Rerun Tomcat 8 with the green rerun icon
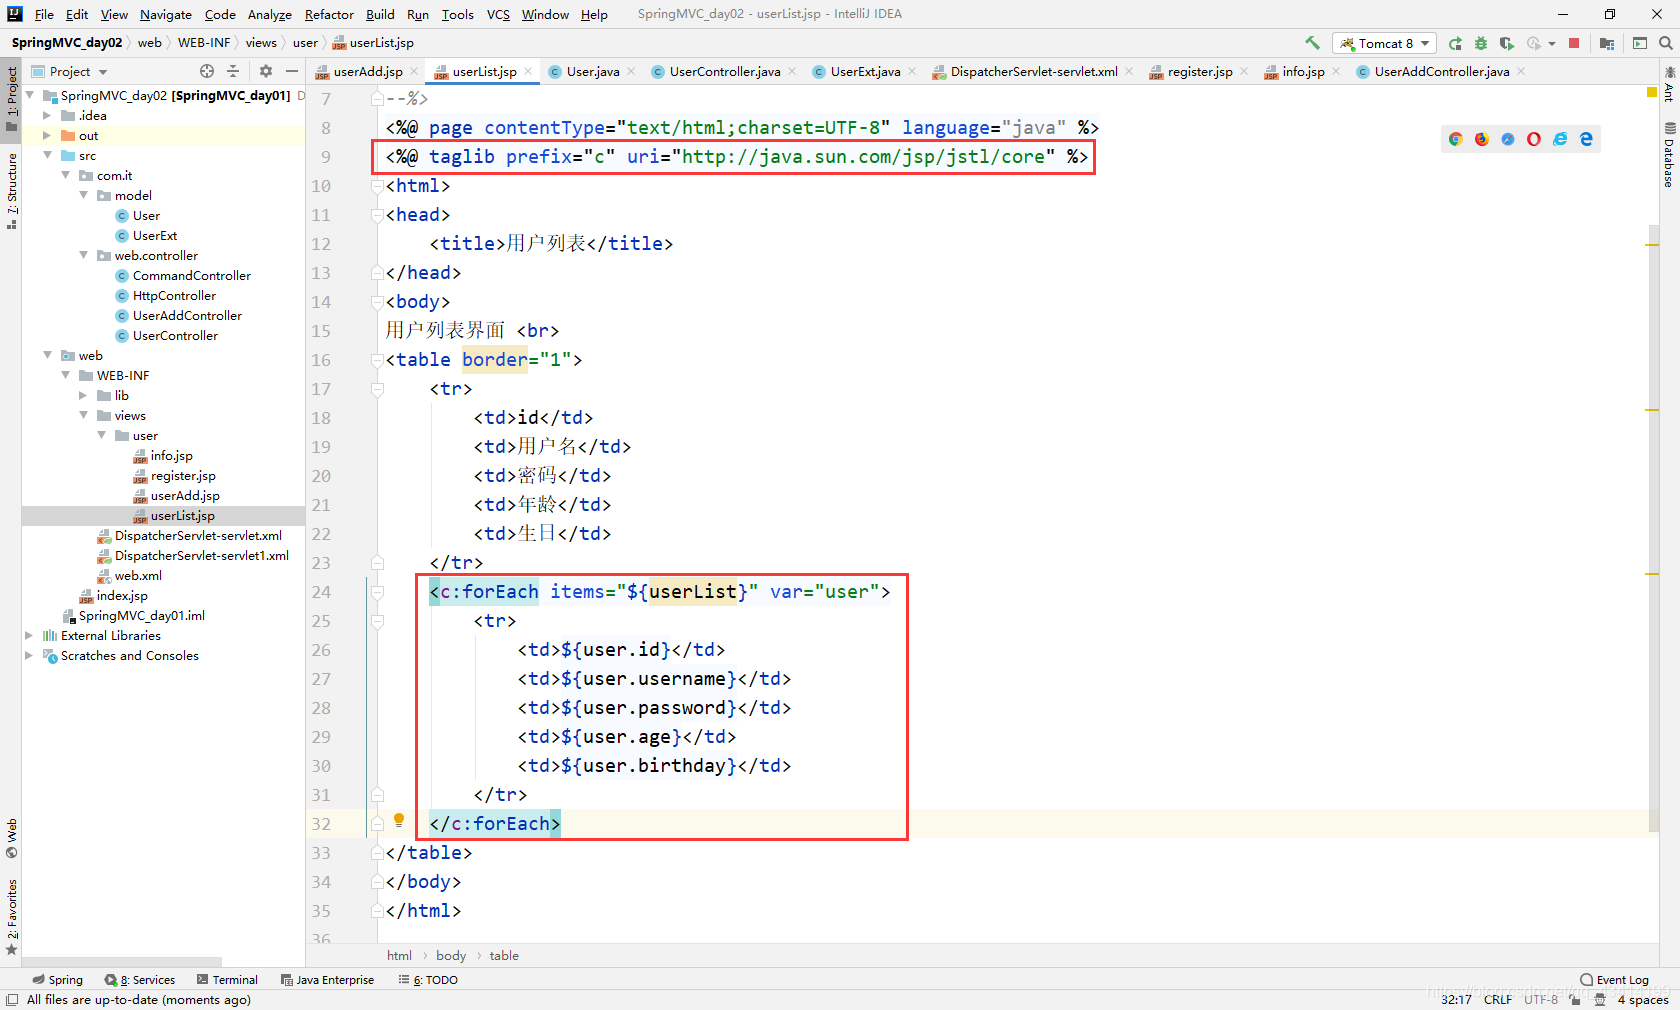The height and width of the screenshot is (1010, 1680). tap(1455, 43)
